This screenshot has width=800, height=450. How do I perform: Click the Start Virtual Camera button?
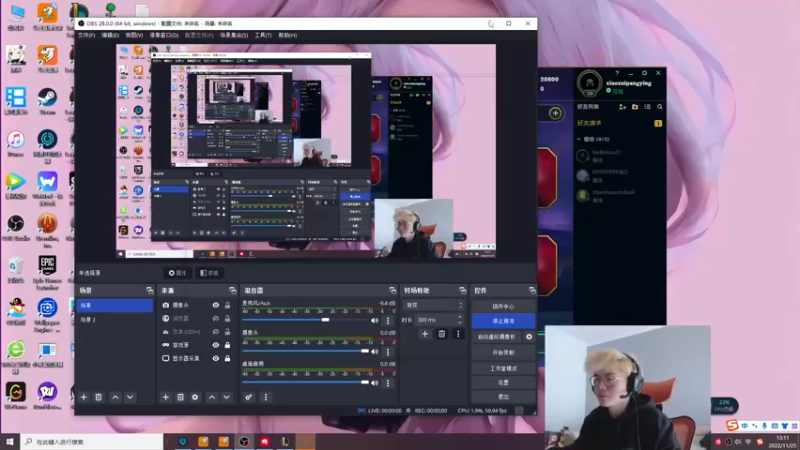(x=497, y=337)
